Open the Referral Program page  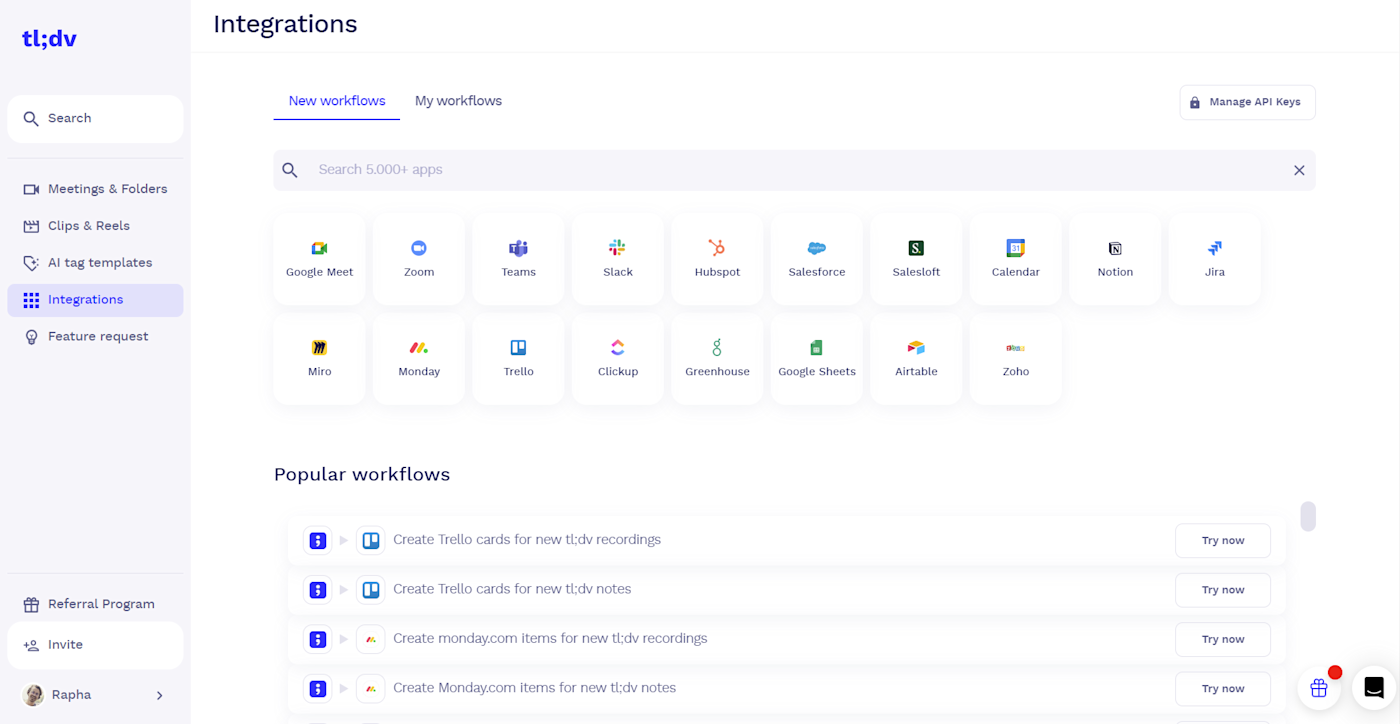(x=95, y=604)
